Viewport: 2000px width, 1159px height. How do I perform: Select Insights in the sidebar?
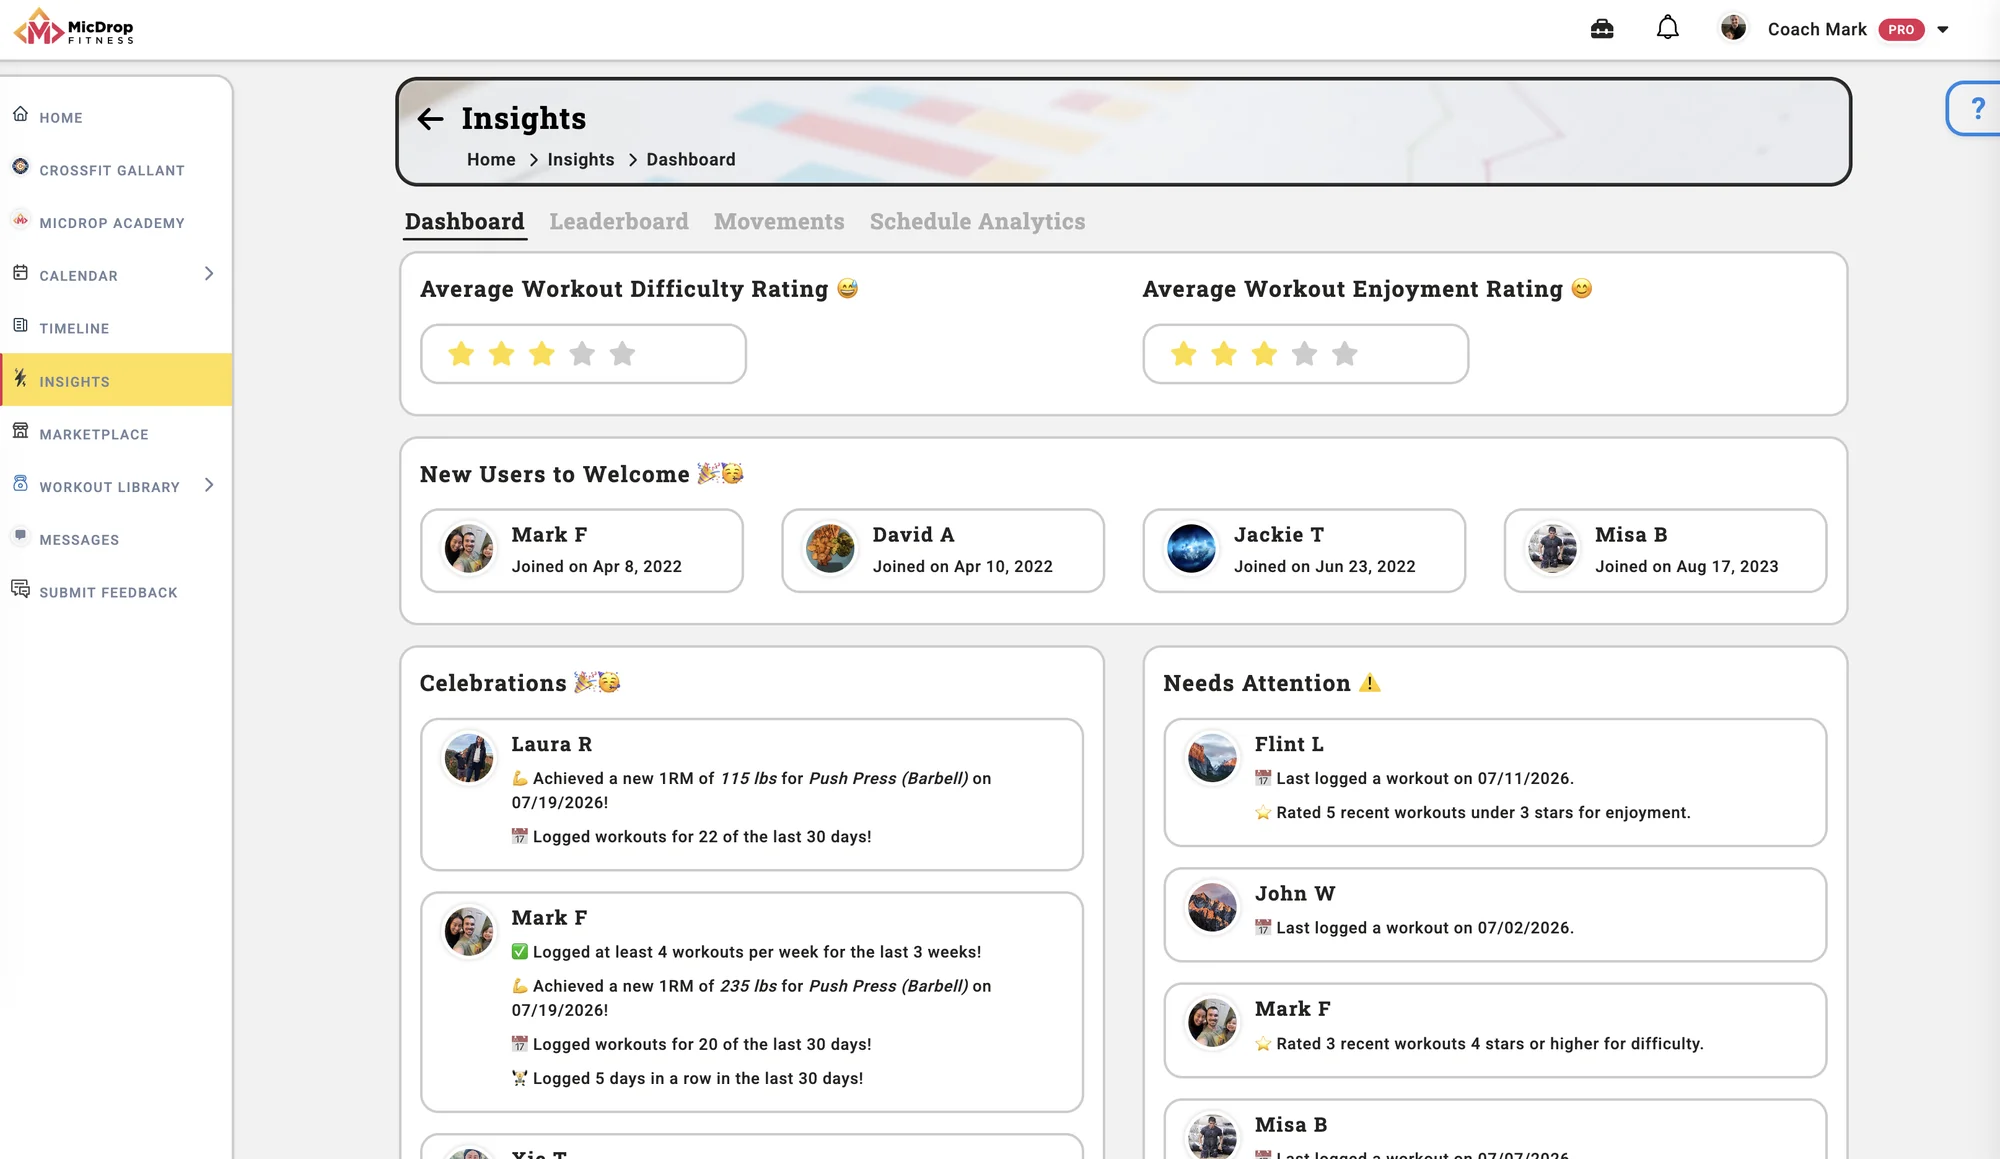tap(116, 380)
